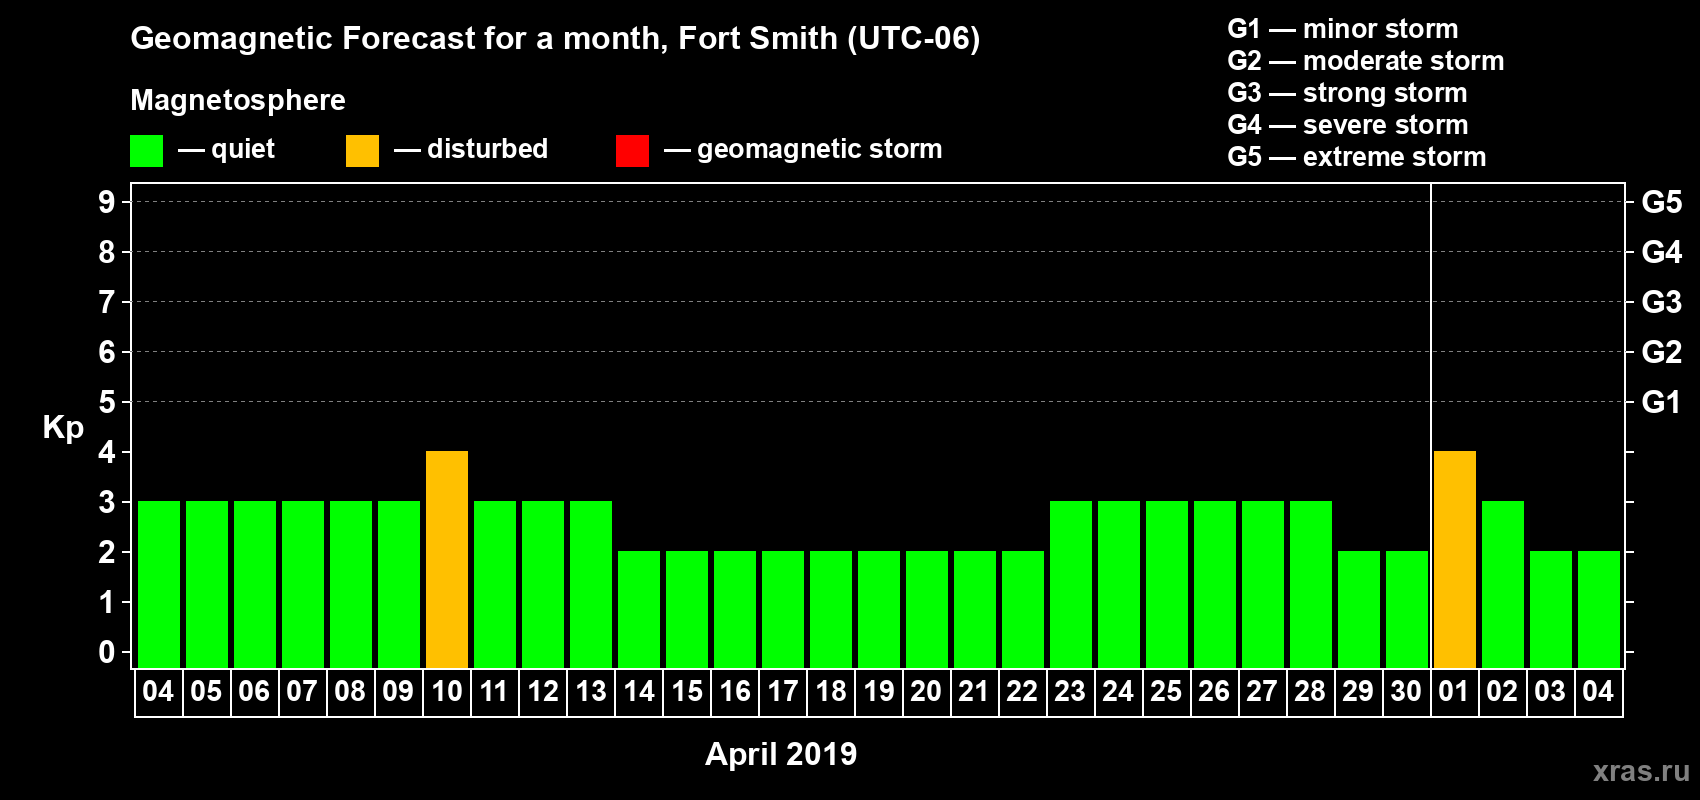
Task: Click the Kp axis value 5
Action: pos(107,402)
